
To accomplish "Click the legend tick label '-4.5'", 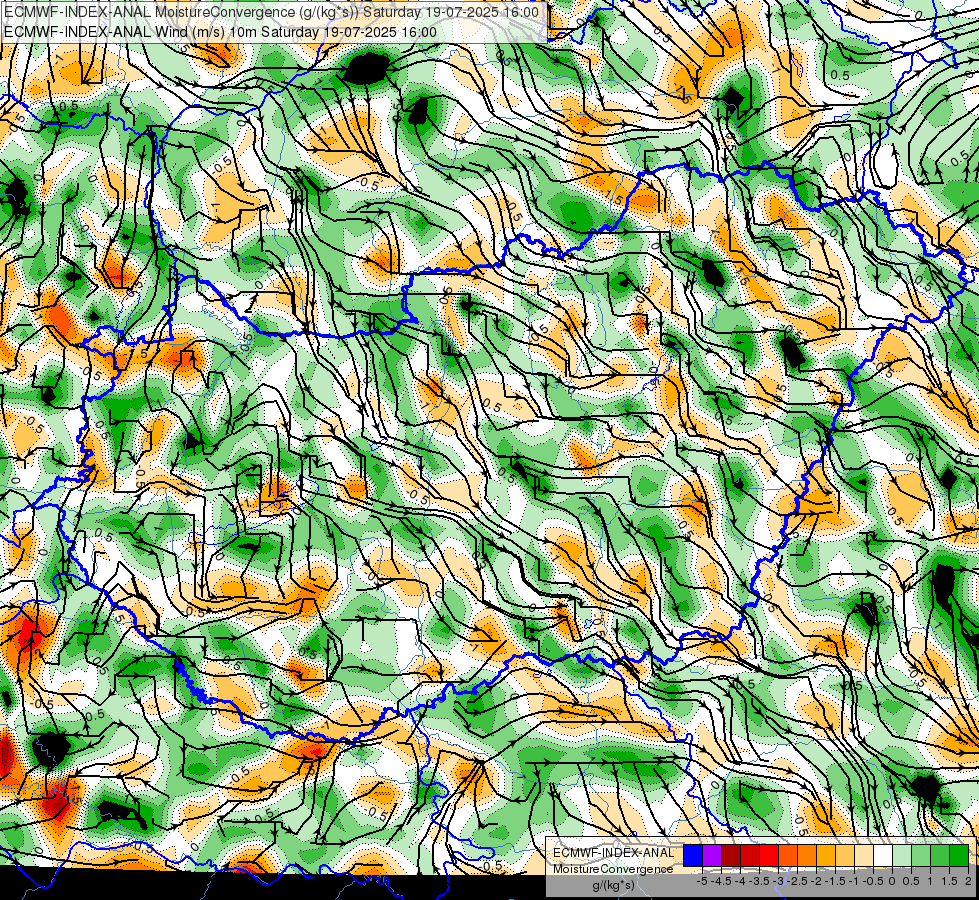I will [721, 881].
